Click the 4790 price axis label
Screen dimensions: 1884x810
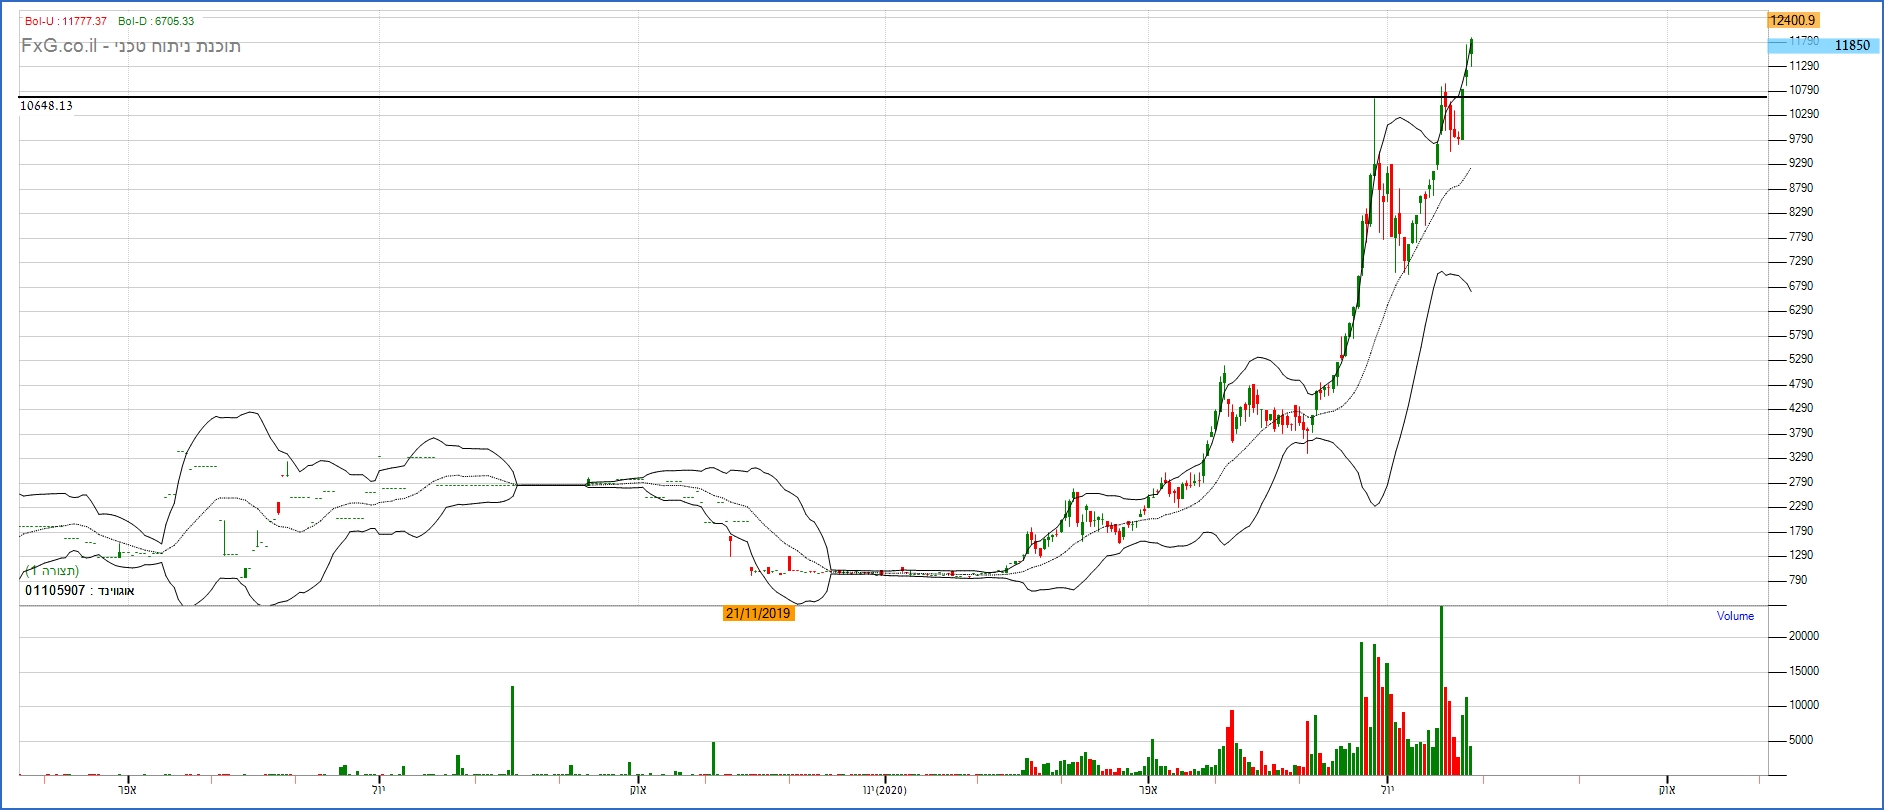[x=1801, y=384]
